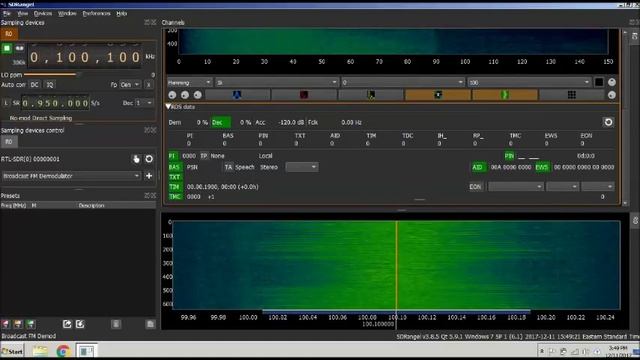Click the x button beside Fp
This screenshot has height=360, width=640.
[x=149, y=85]
